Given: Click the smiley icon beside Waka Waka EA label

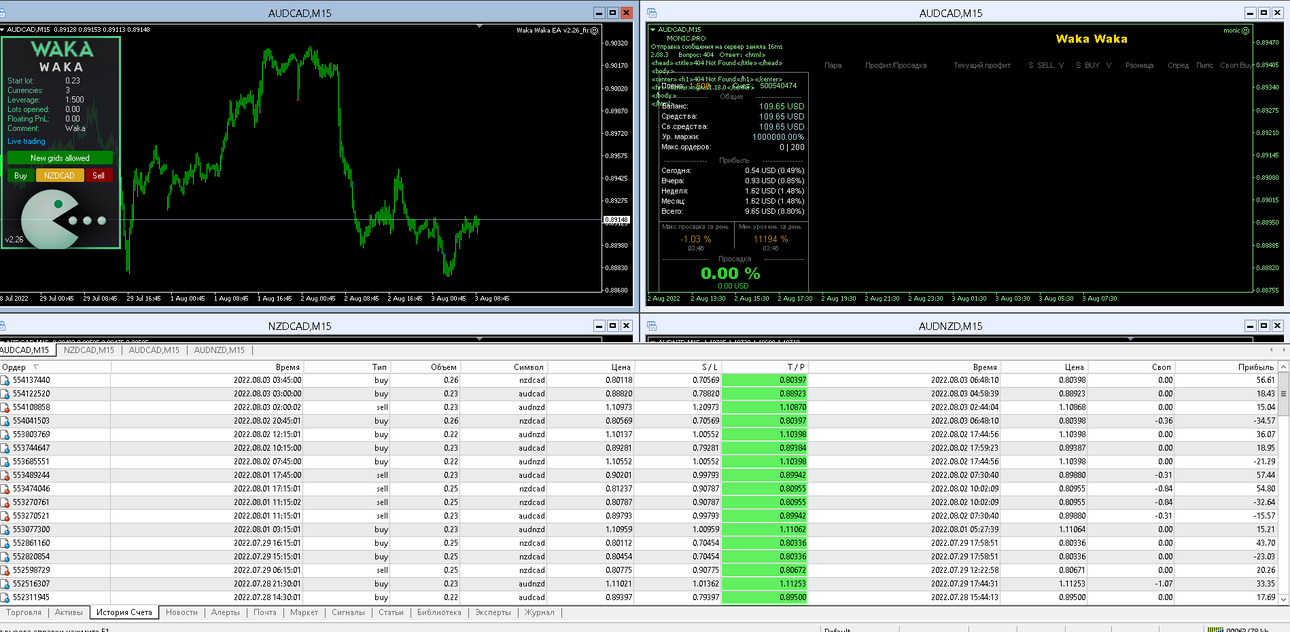Looking at the screenshot, I should [594, 30].
